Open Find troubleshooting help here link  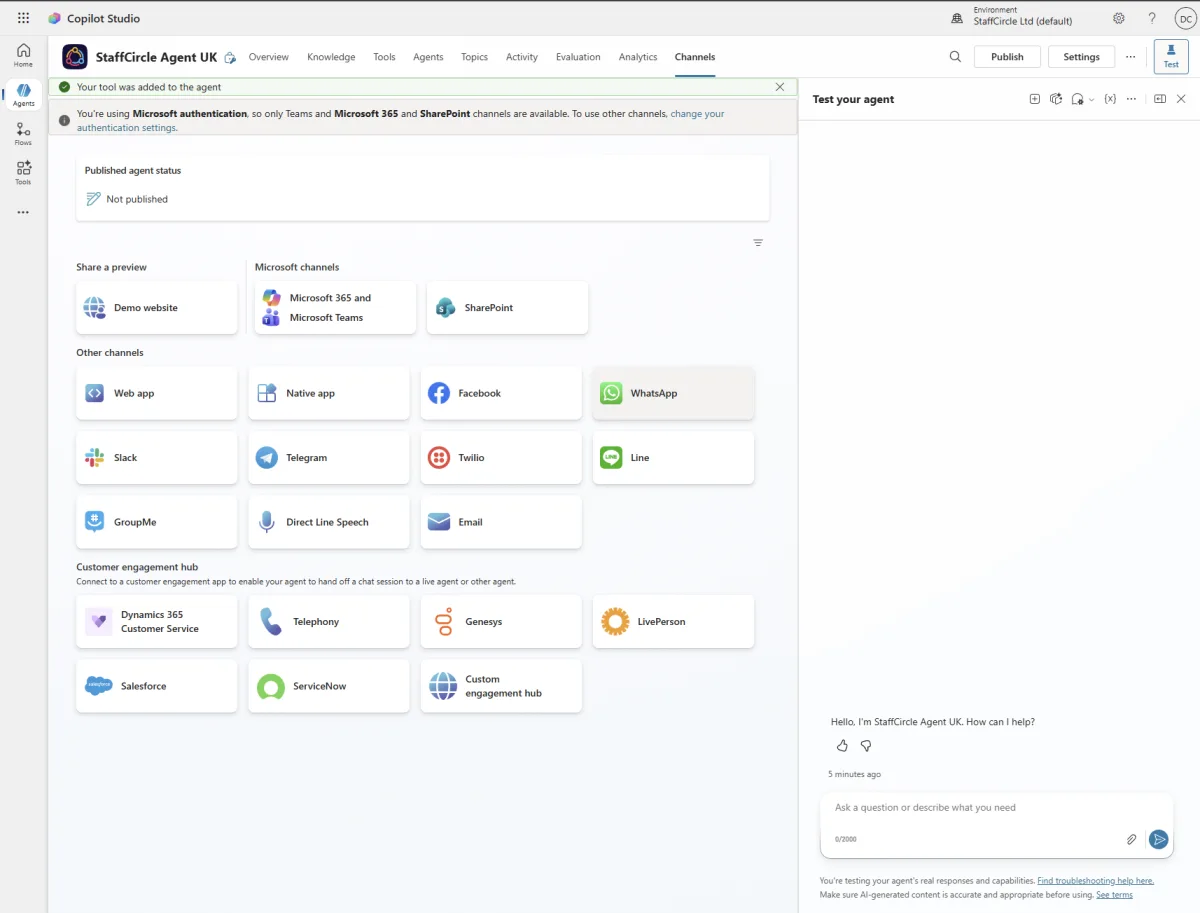point(1095,881)
